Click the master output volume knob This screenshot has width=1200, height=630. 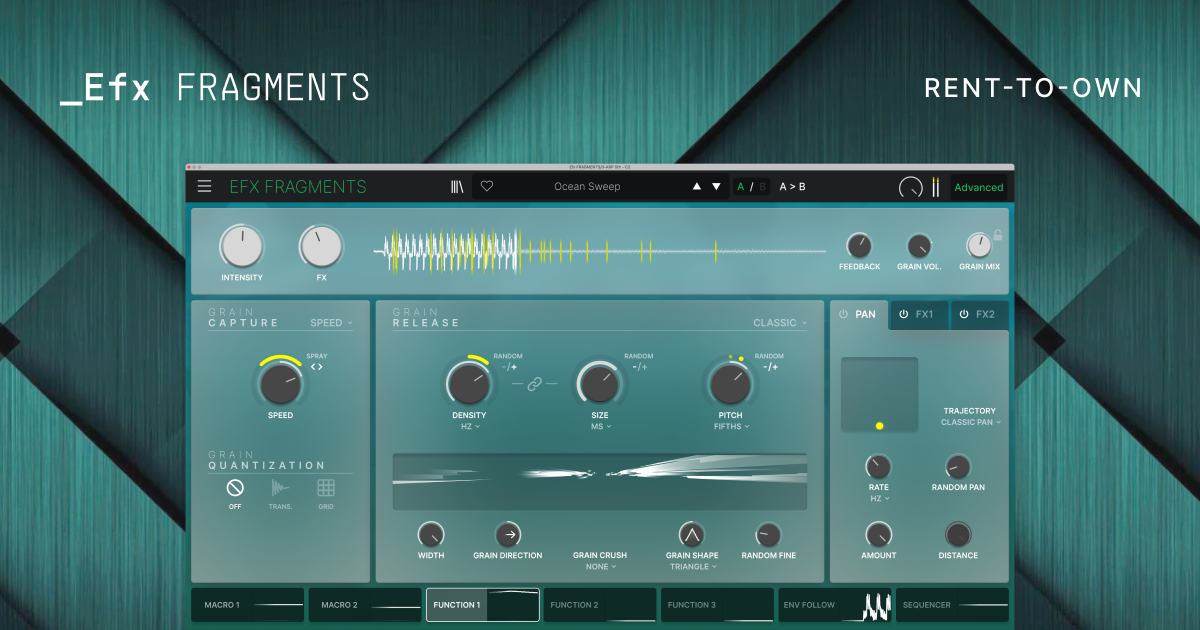coord(911,187)
